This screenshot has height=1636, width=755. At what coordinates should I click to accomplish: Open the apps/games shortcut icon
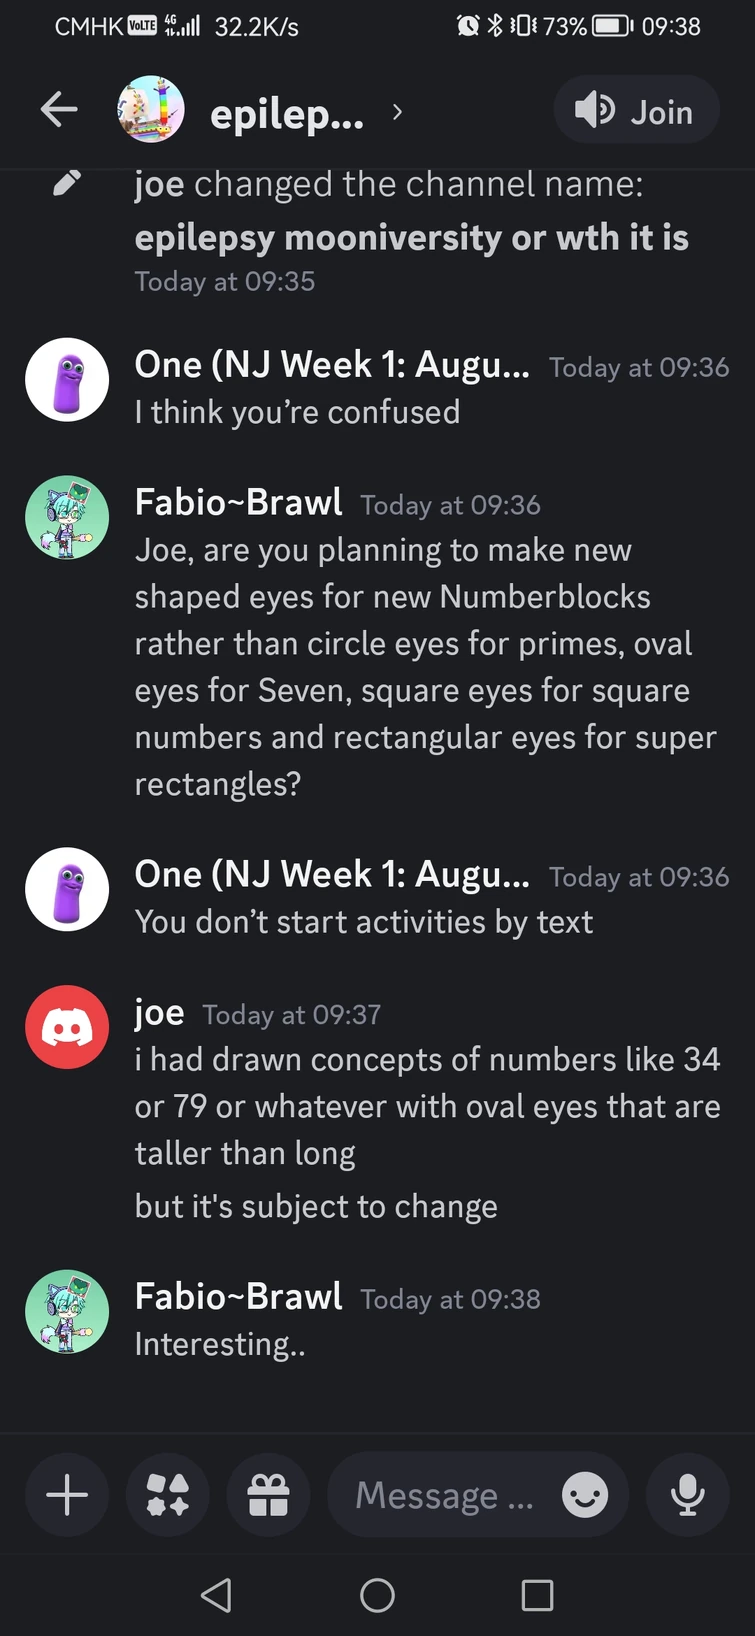(x=167, y=1494)
